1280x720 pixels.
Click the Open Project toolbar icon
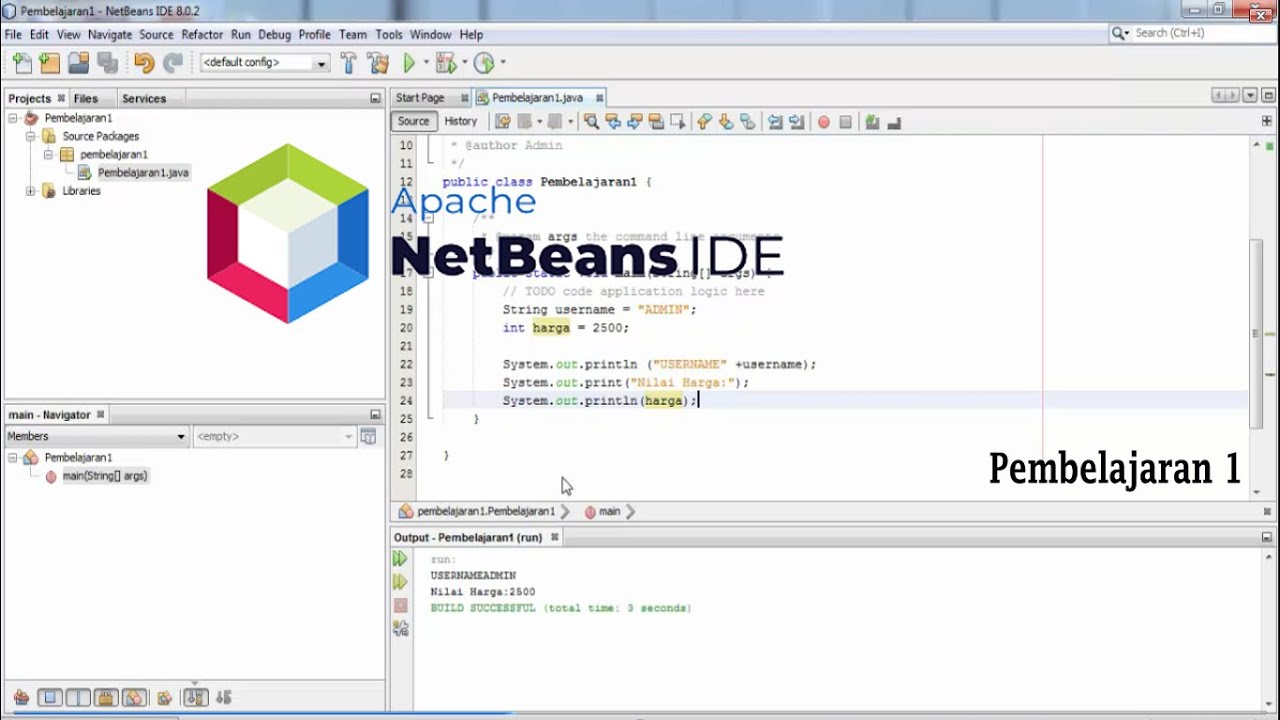pos(78,64)
